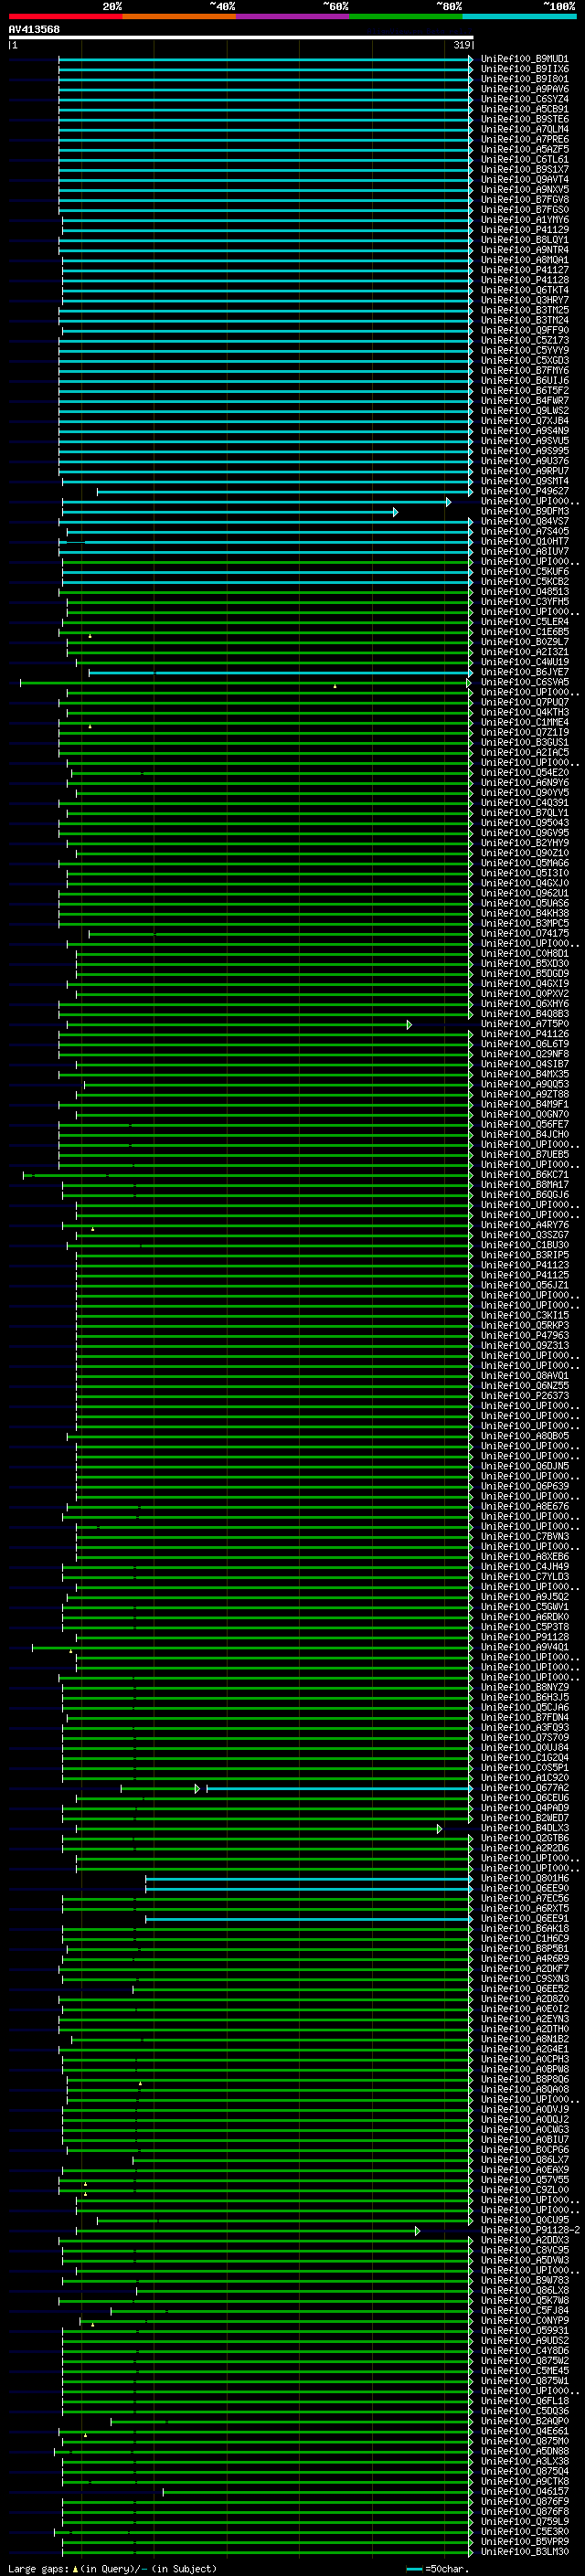This screenshot has height=2576, width=585.
Task: Select hit UniRef100_C1H6C9
Action: 524,1938
